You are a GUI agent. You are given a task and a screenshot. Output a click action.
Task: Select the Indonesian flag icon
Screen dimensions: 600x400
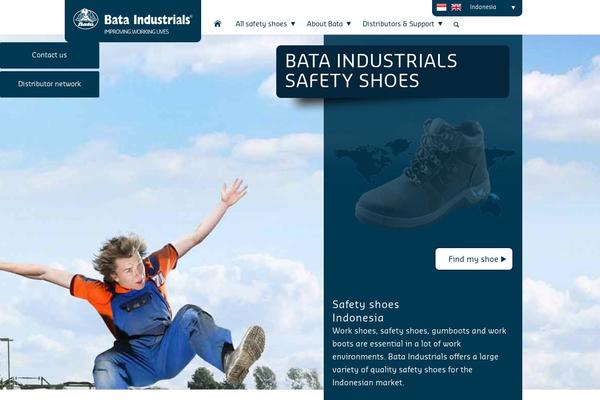point(441,7)
